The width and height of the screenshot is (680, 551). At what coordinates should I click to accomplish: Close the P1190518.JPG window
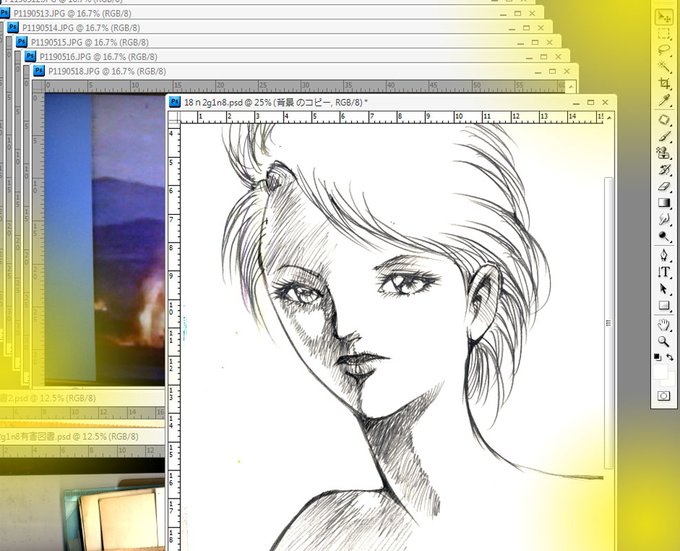pos(567,71)
